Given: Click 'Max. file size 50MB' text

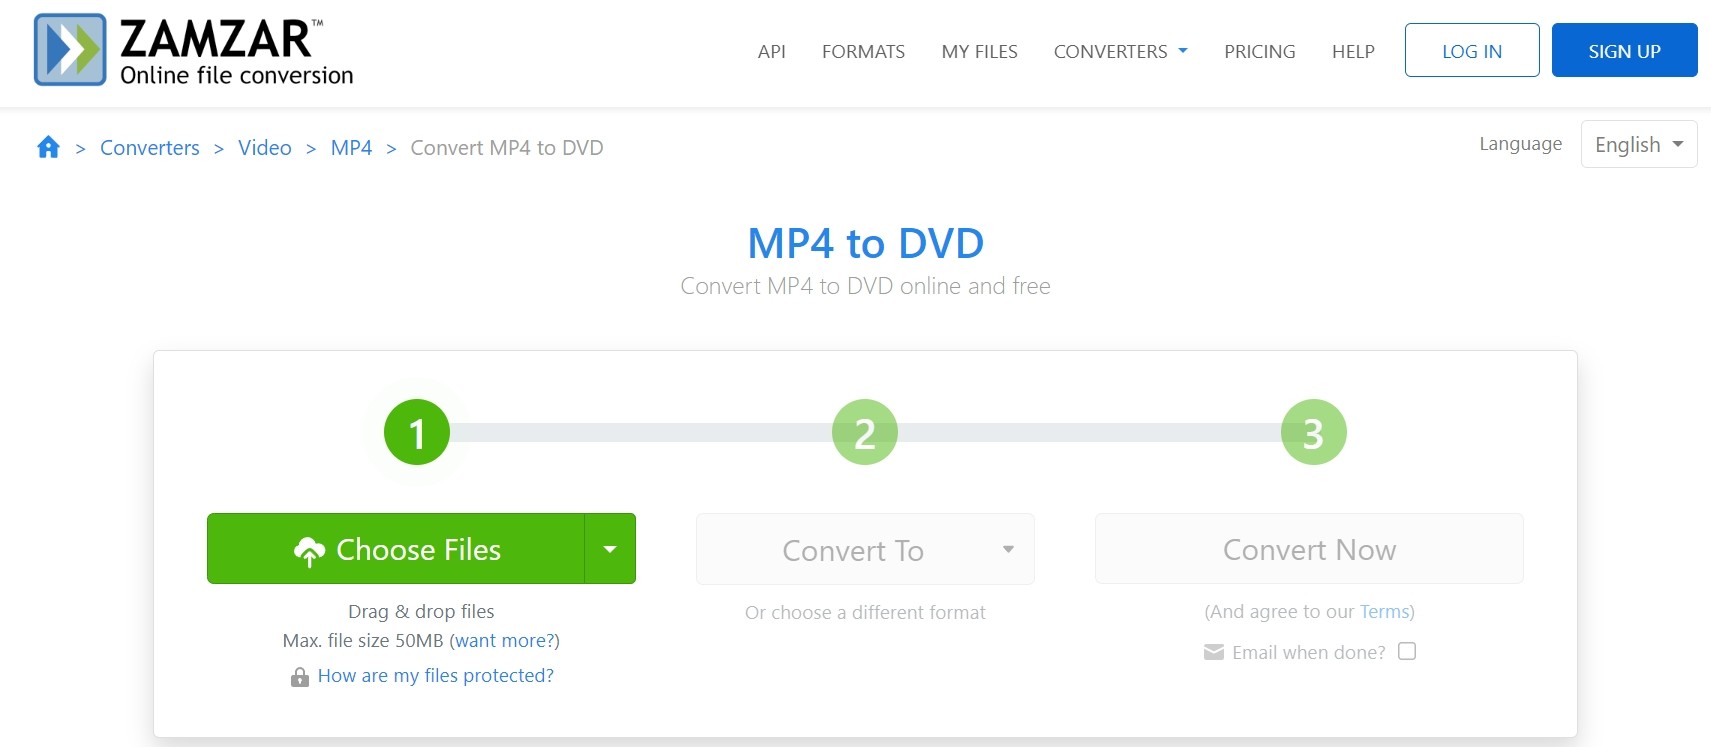Looking at the screenshot, I should click(363, 641).
